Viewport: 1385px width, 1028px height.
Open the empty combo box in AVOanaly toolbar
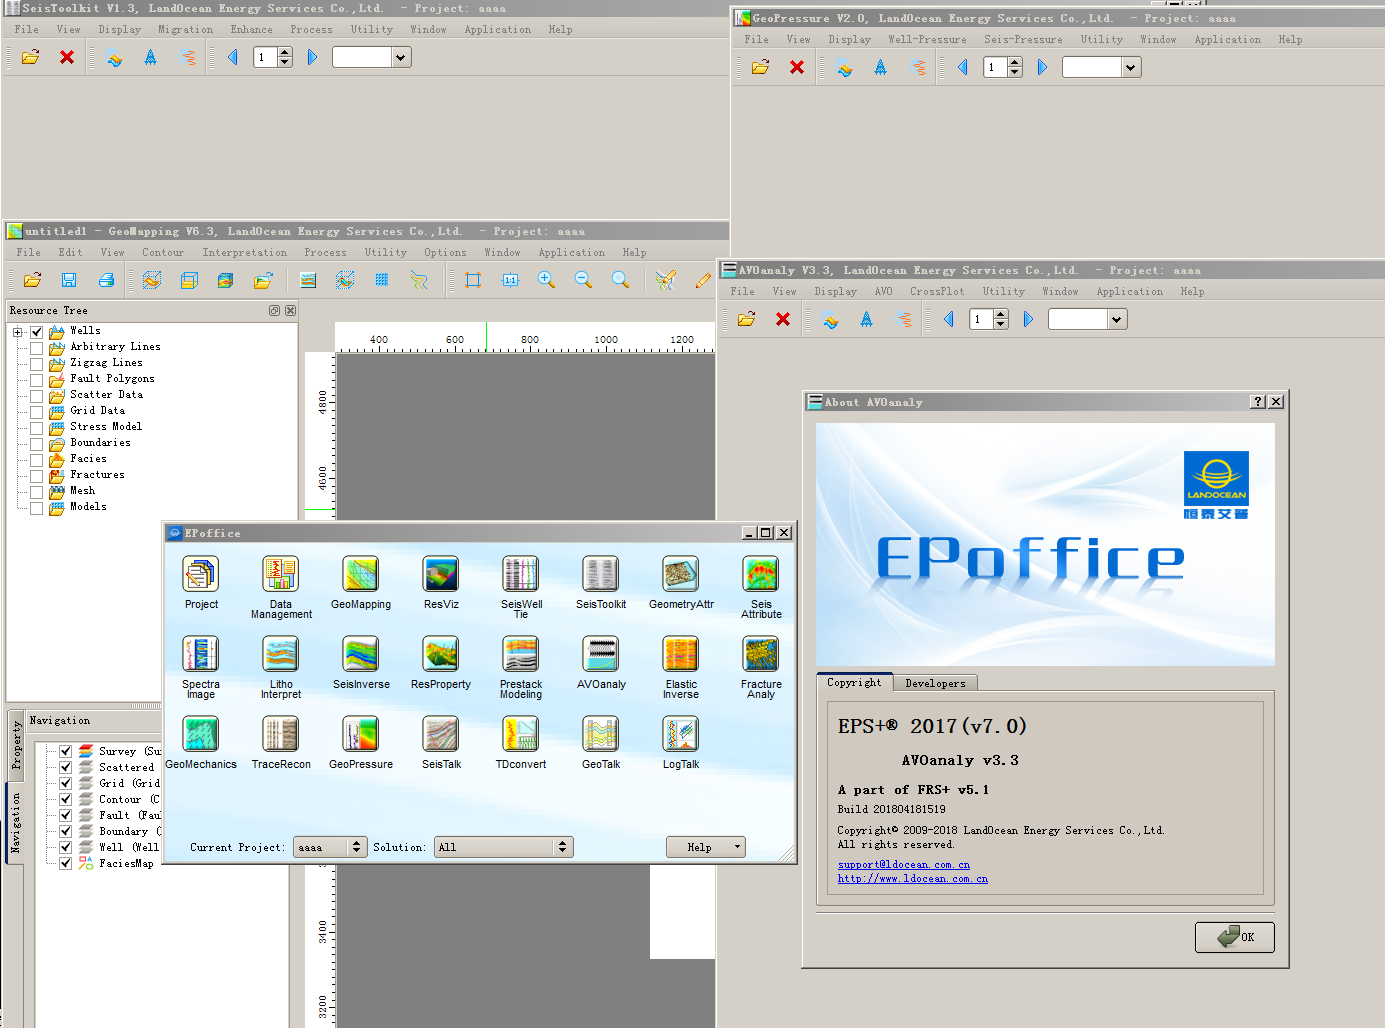pos(1088,319)
